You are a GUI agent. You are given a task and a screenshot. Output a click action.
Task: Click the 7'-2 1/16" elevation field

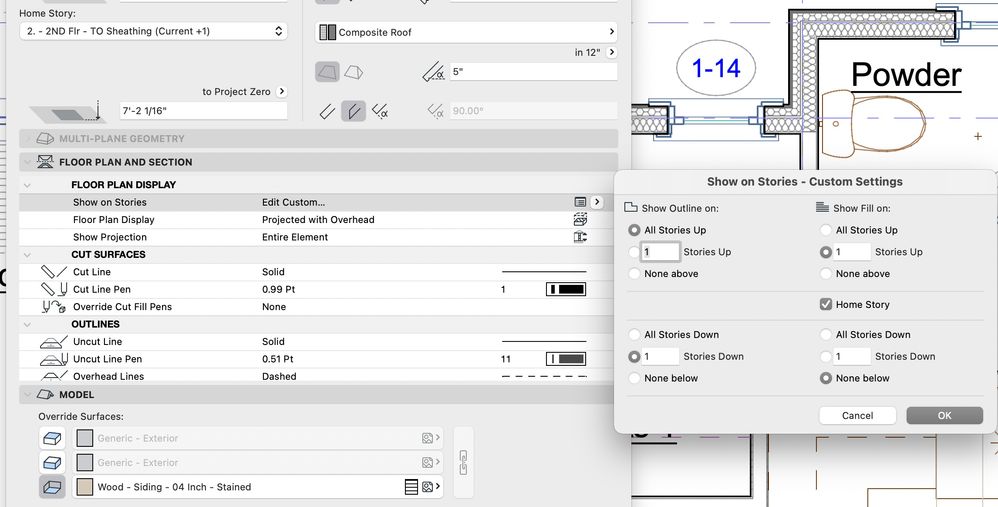(203, 111)
